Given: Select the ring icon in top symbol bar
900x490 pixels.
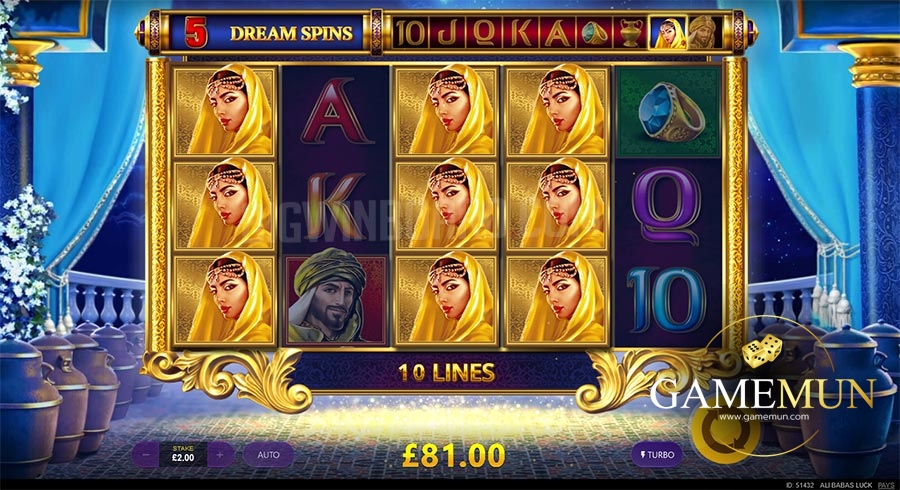Looking at the screenshot, I should (x=593, y=33).
